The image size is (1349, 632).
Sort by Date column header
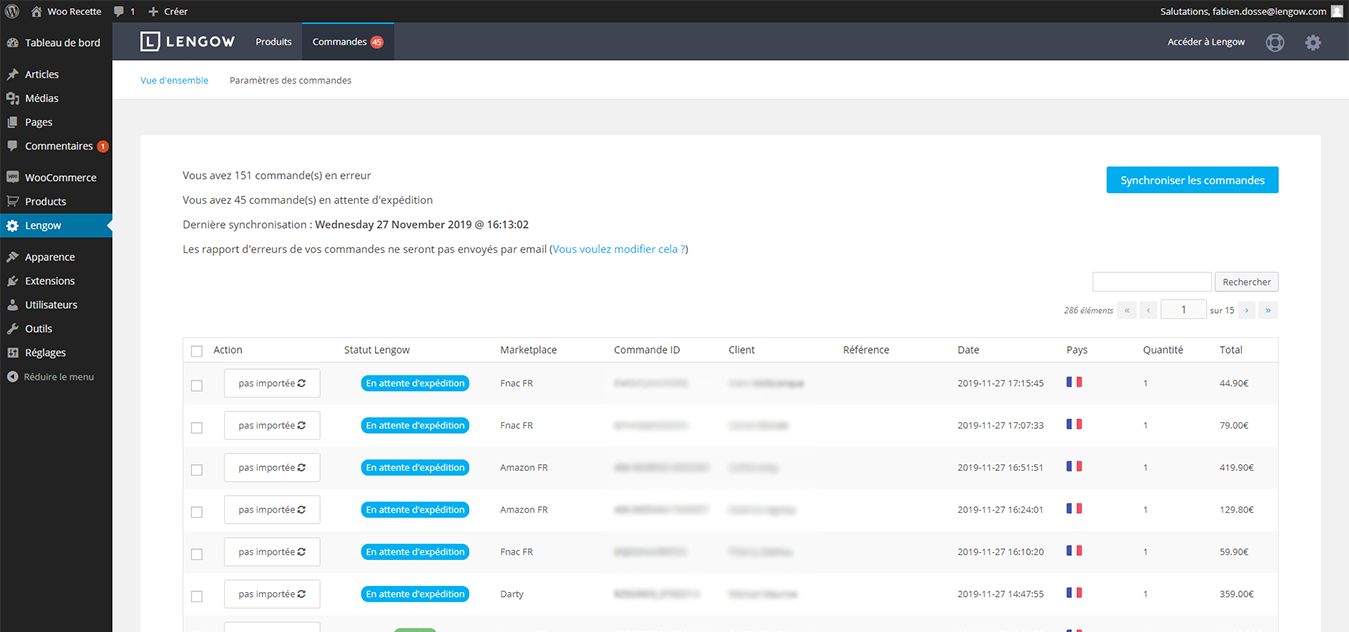(968, 350)
